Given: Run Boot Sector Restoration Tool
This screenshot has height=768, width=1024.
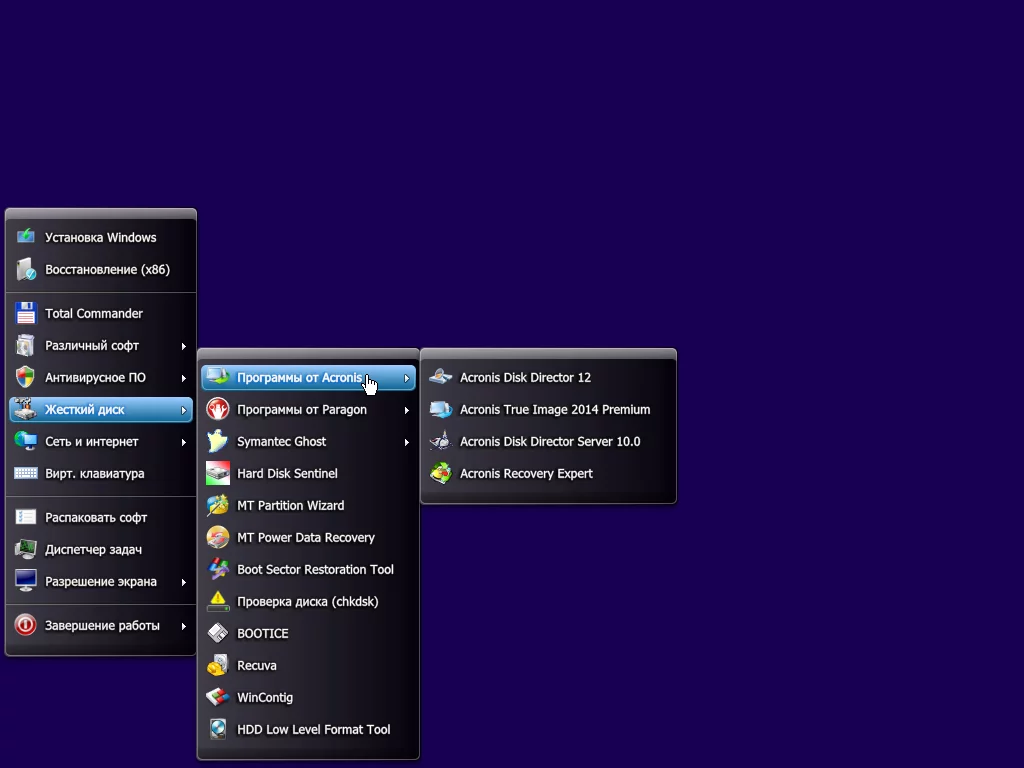Looking at the screenshot, I should 308,569.
